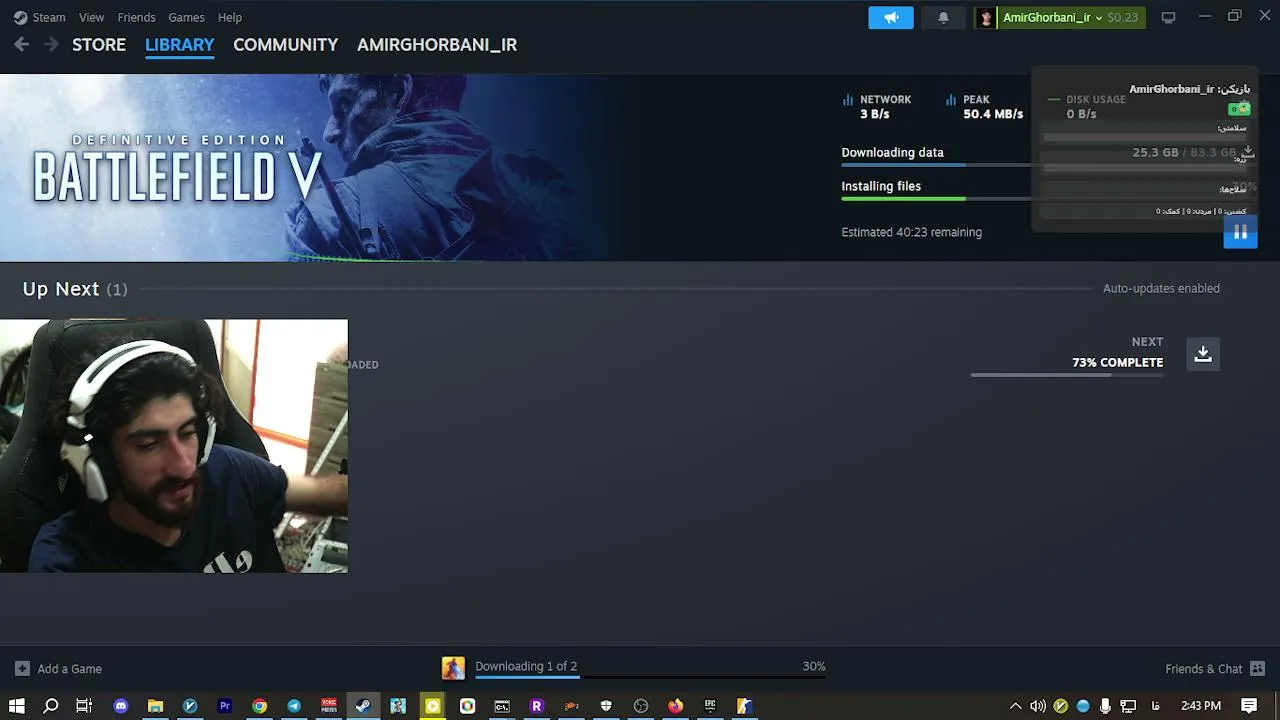The height and width of the screenshot is (720, 1280).
Task: Switch to the LIBRARY tab
Action: tap(180, 45)
